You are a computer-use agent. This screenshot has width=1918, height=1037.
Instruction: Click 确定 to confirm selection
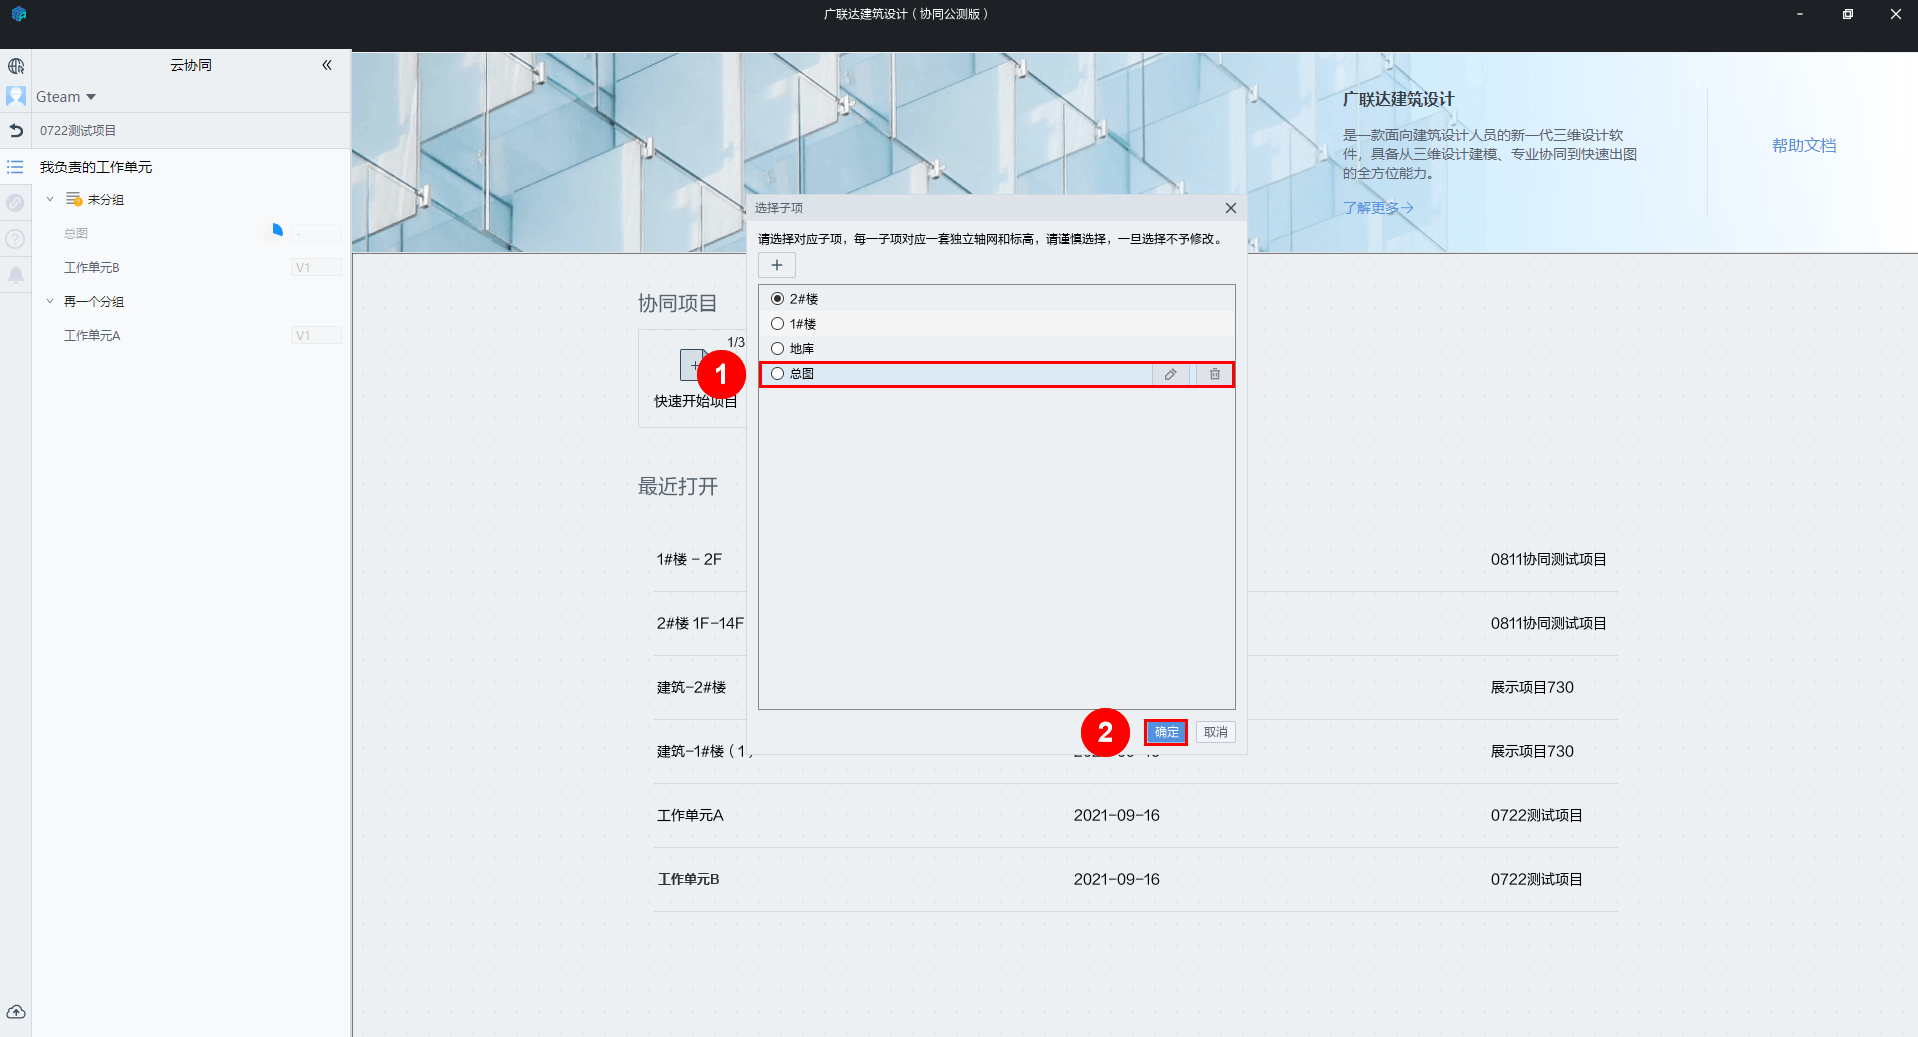[1166, 732]
